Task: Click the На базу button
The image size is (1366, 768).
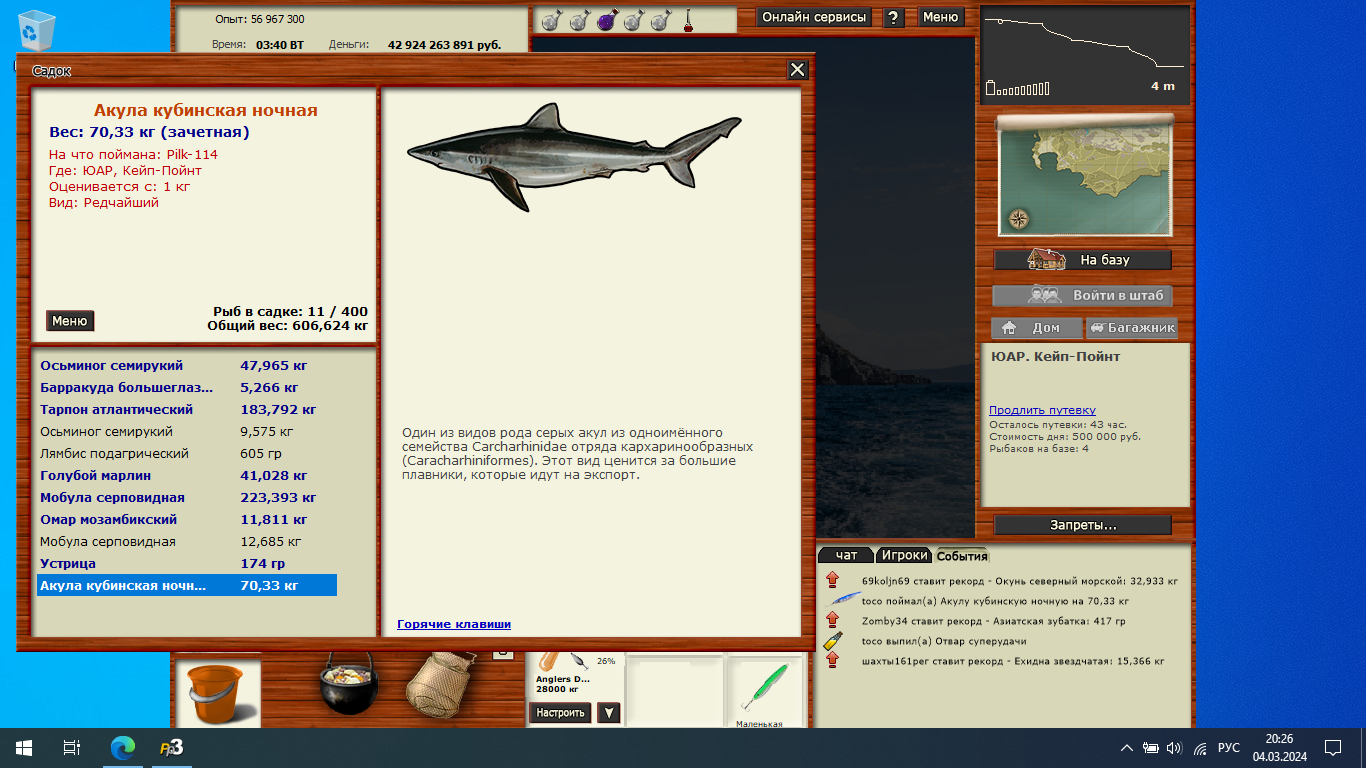Action: pyautogui.click(x=1083, y=260)
